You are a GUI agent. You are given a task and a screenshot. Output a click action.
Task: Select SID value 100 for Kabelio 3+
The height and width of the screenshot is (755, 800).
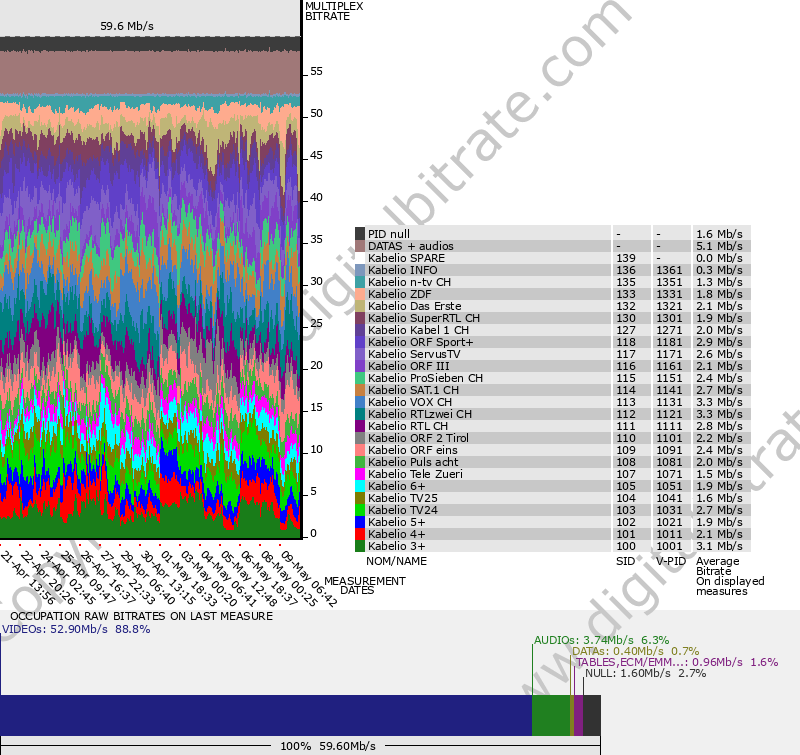tap(626, 546)
